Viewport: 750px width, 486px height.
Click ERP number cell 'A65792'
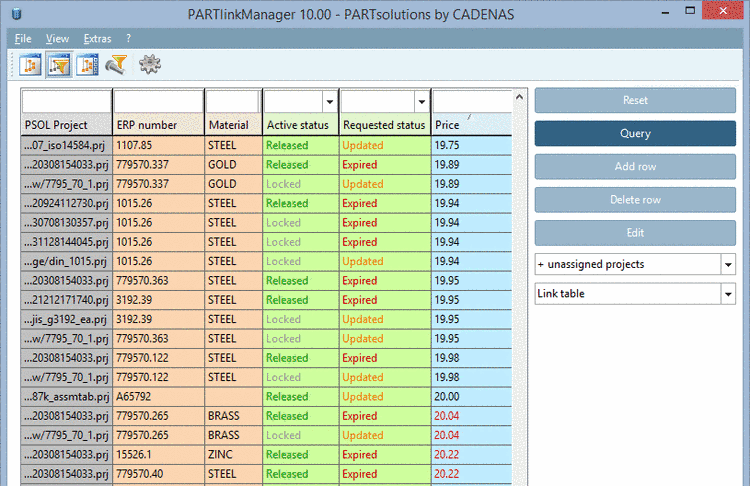158,397
